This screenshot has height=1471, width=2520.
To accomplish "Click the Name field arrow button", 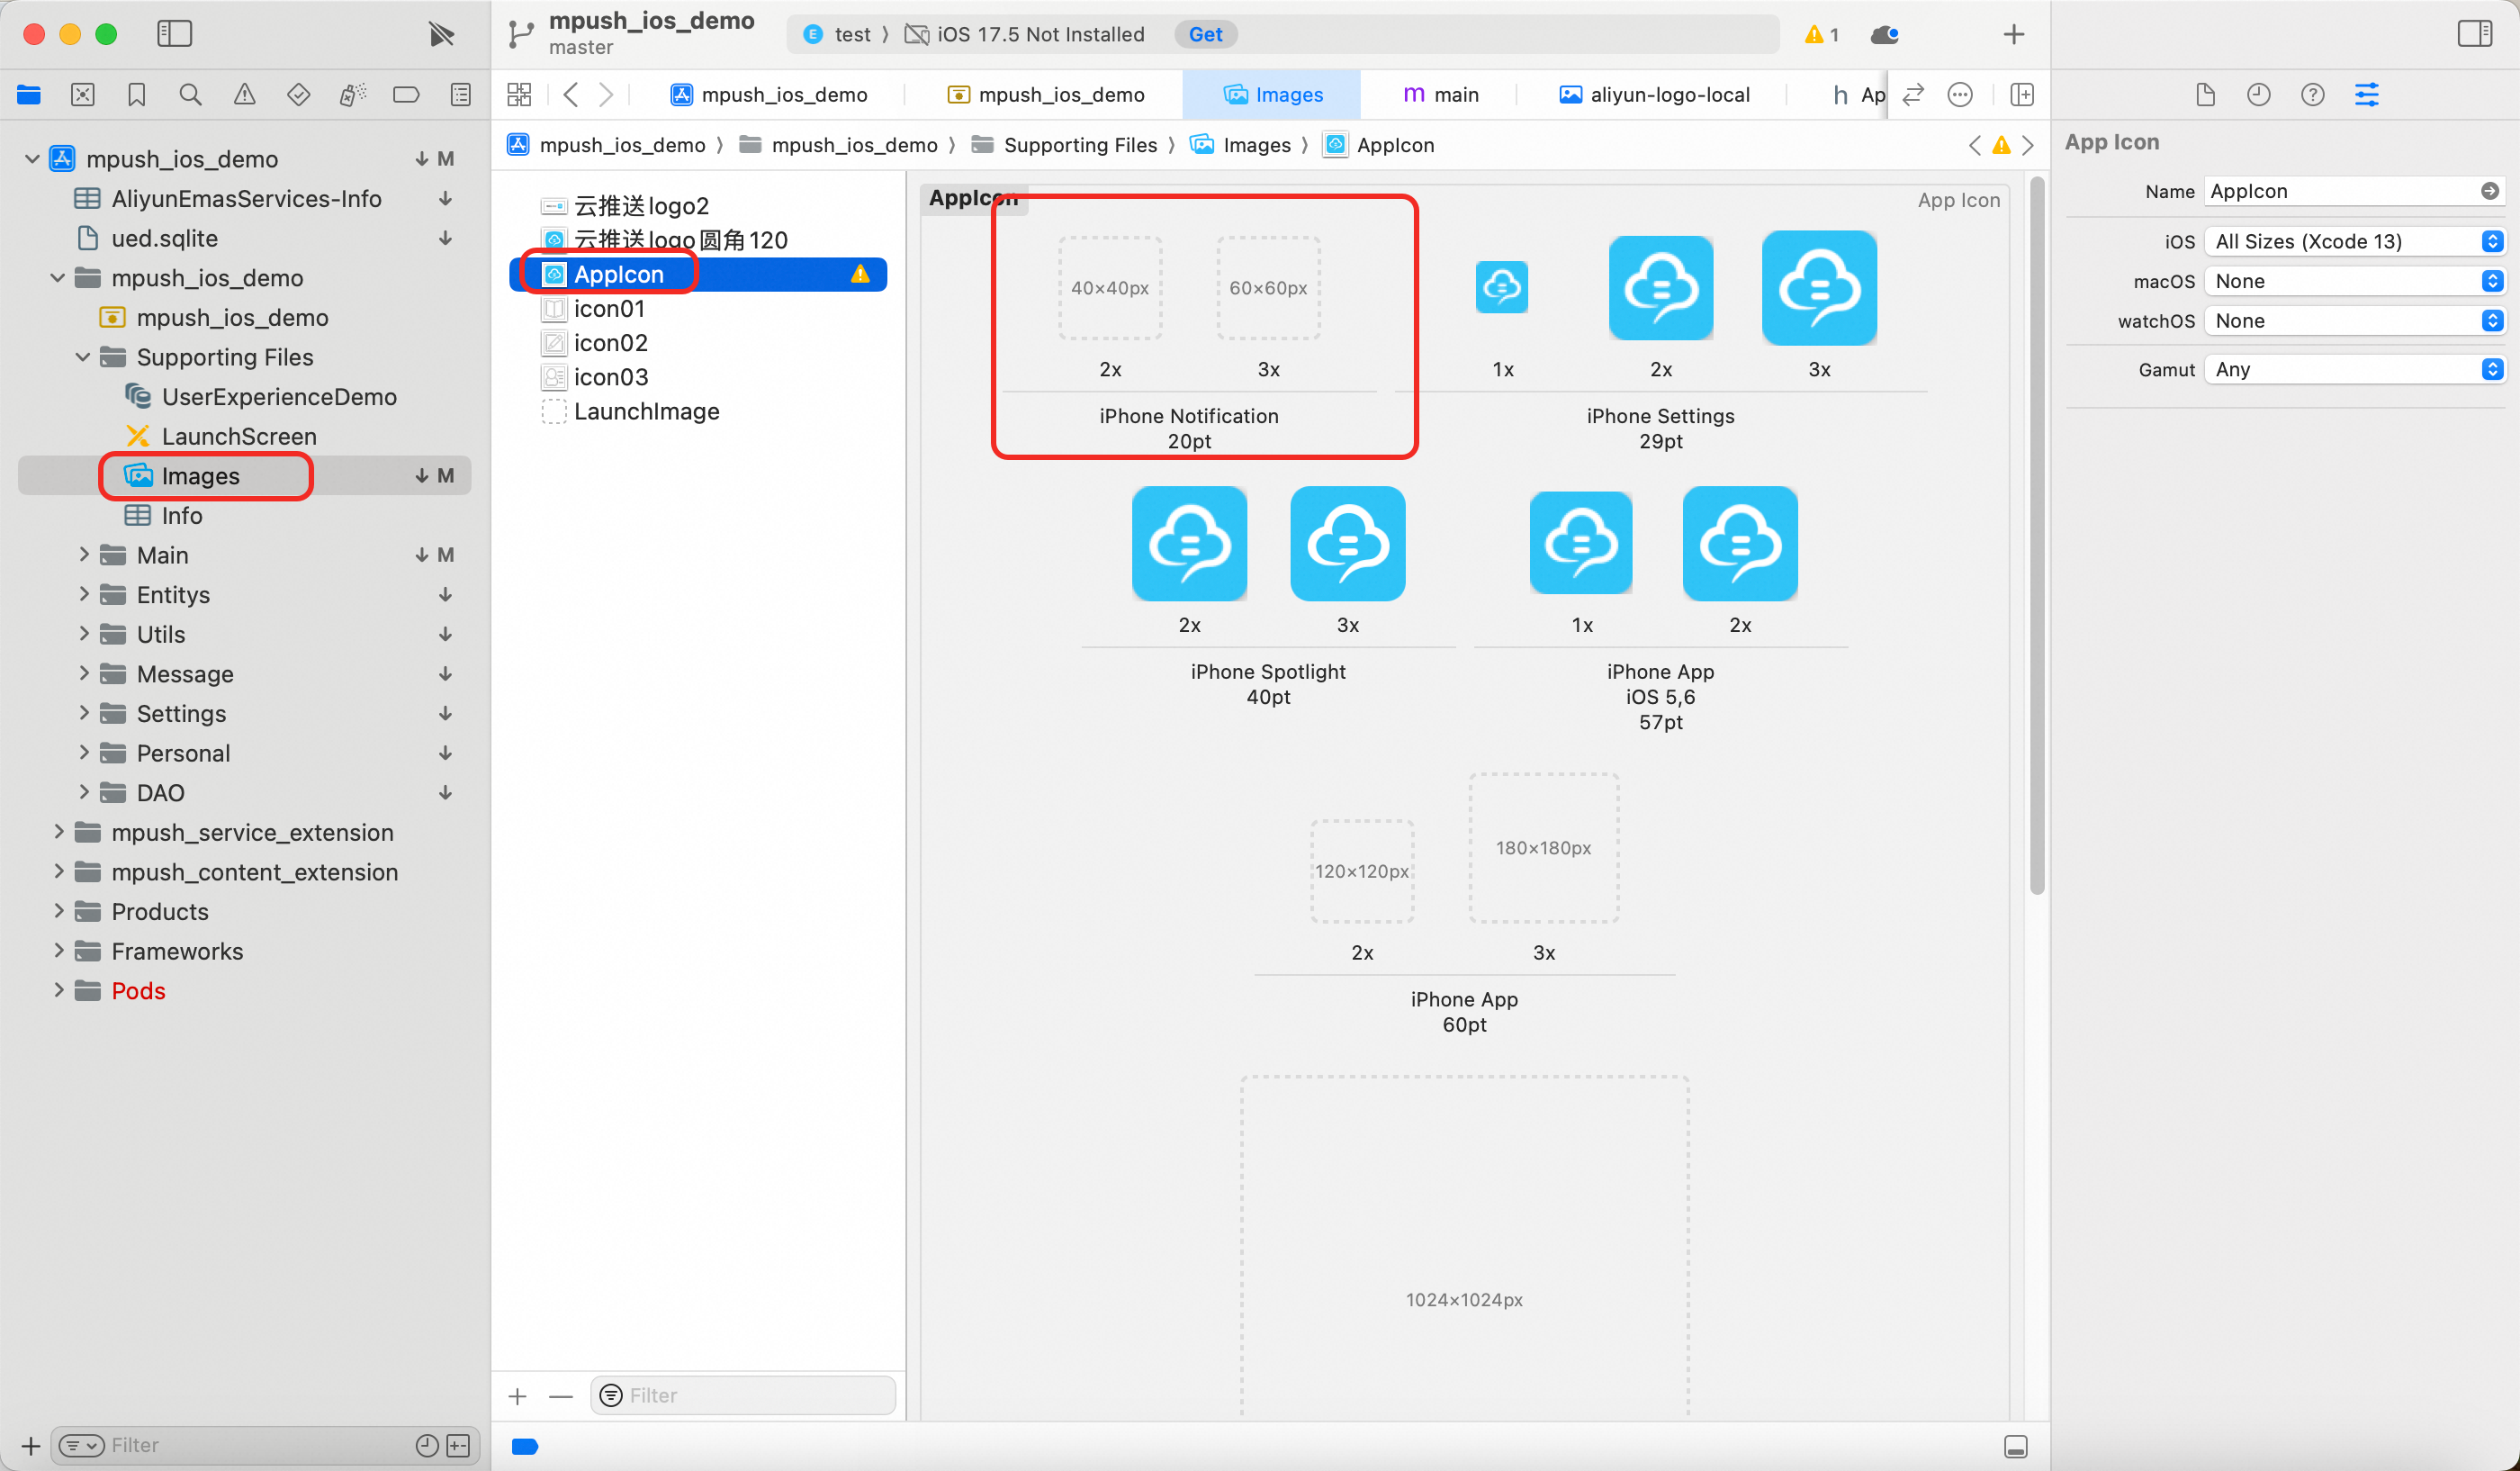I will (2490, 191).
